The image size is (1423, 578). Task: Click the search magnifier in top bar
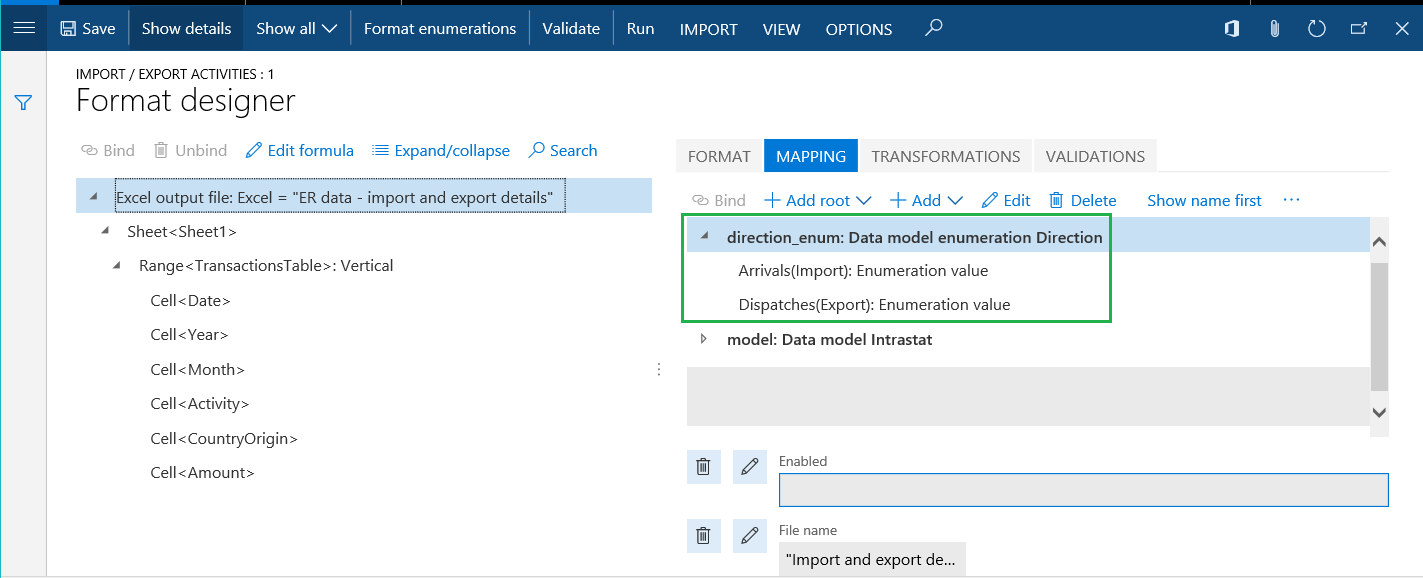(933, 28)
